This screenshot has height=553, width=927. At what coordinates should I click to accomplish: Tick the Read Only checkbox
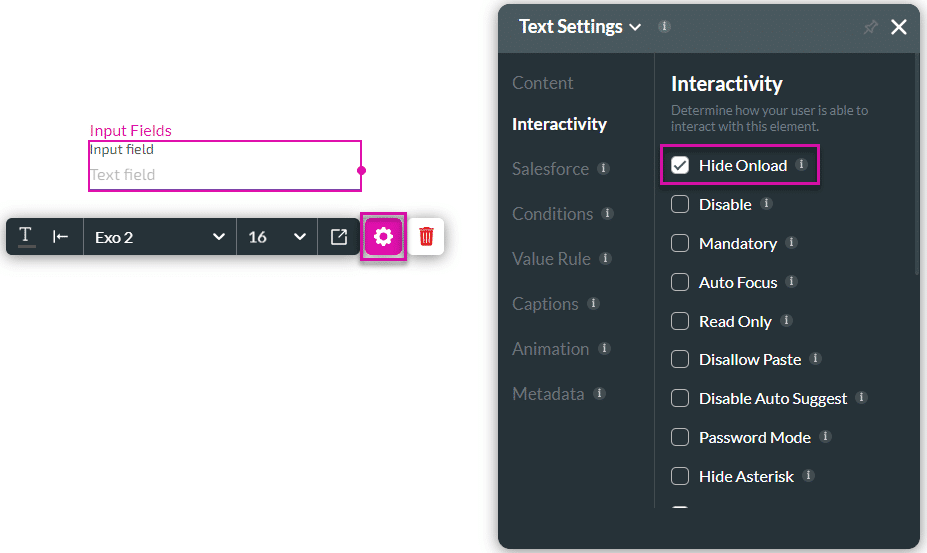click(680, 321)
